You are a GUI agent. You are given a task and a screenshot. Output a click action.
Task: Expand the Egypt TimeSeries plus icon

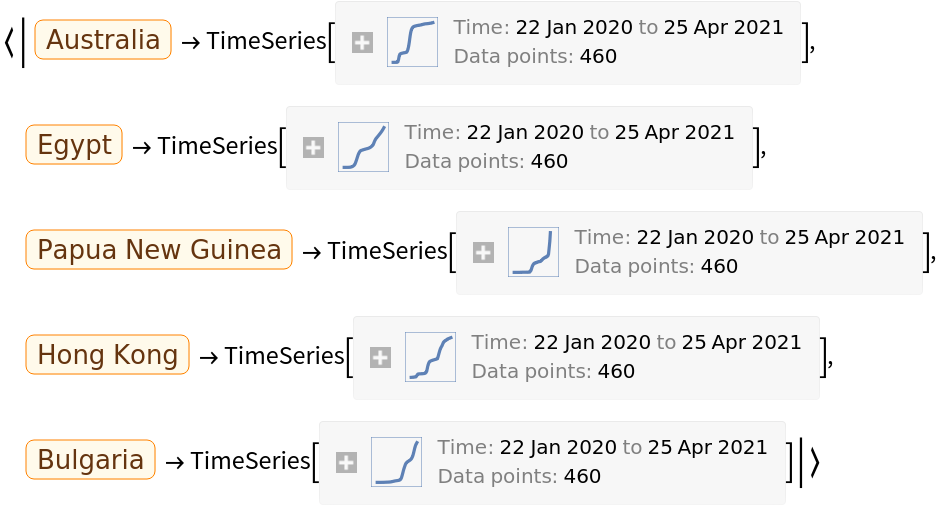(313, 148)
